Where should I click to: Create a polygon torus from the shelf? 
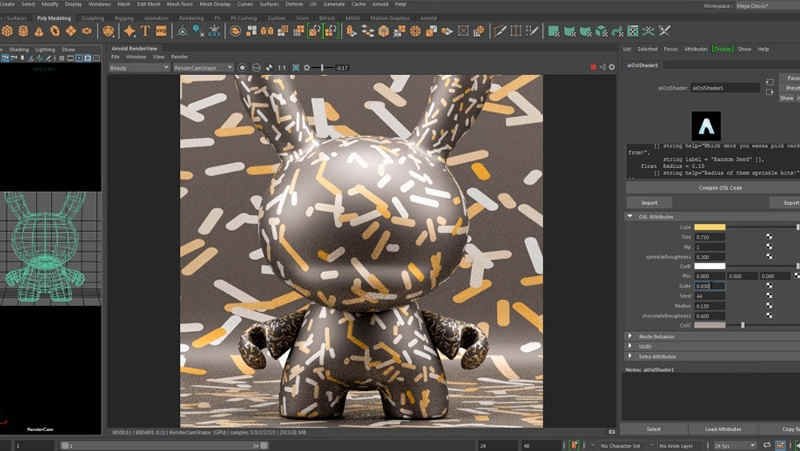[55, 31]
